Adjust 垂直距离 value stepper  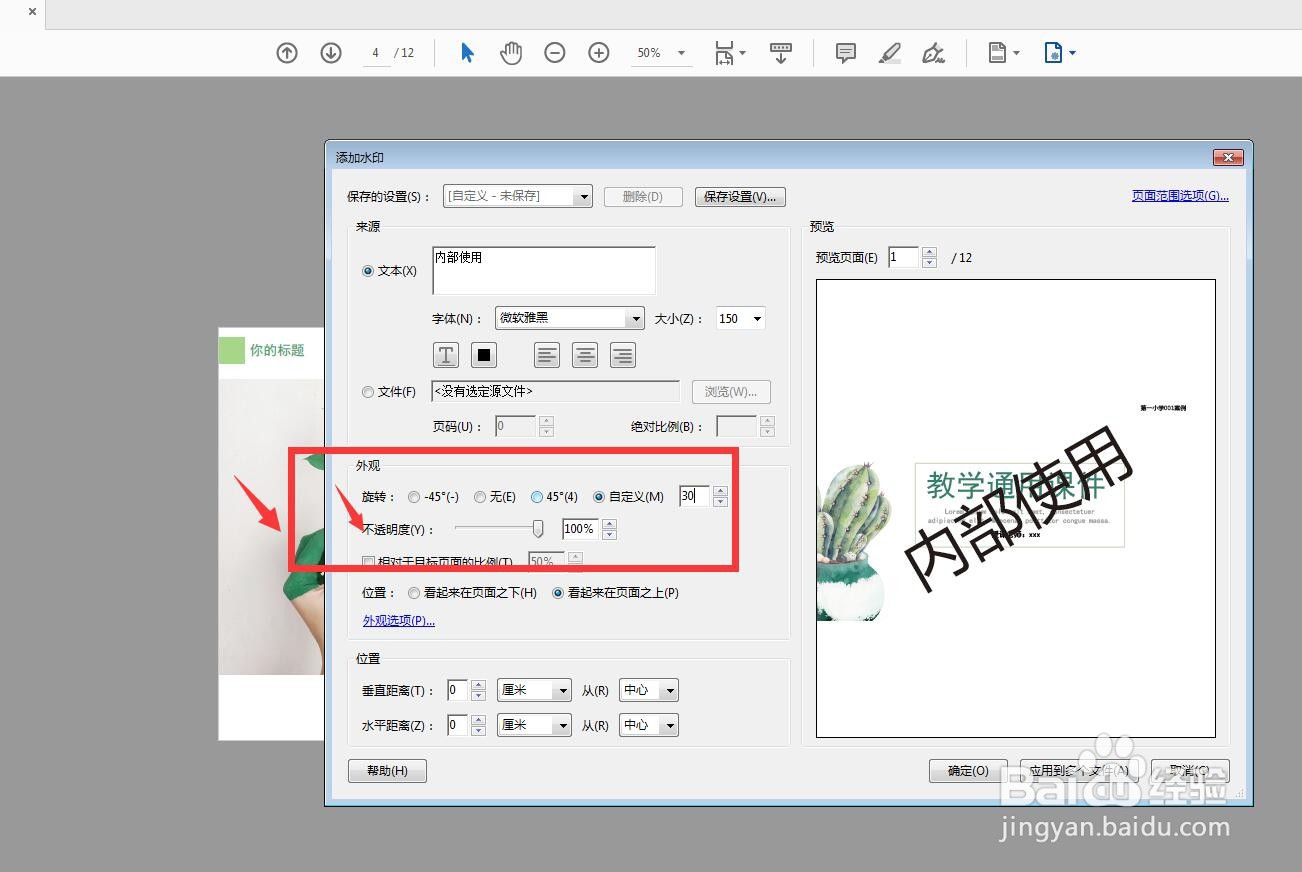coord(478,690)
